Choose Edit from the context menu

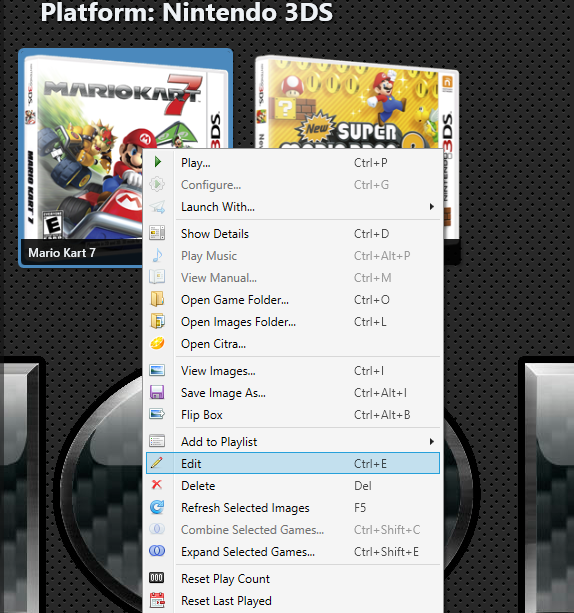click(293, 463)
